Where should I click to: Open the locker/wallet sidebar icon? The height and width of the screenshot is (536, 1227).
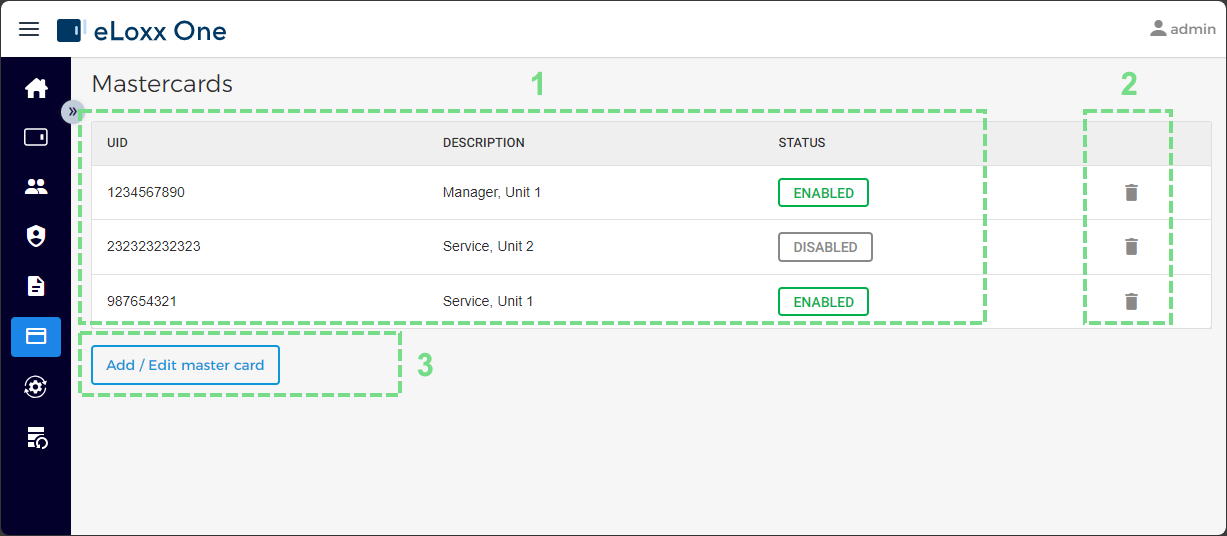click(36, 137)
